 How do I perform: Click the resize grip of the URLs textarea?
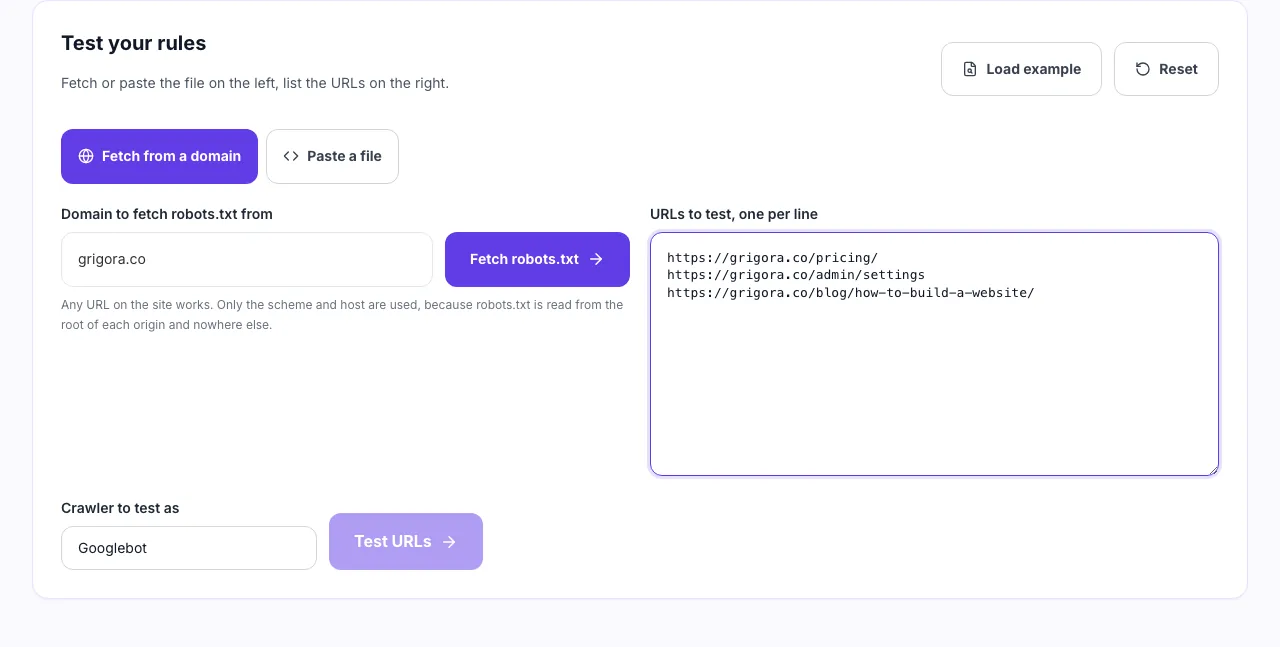tap(1212, 469)
